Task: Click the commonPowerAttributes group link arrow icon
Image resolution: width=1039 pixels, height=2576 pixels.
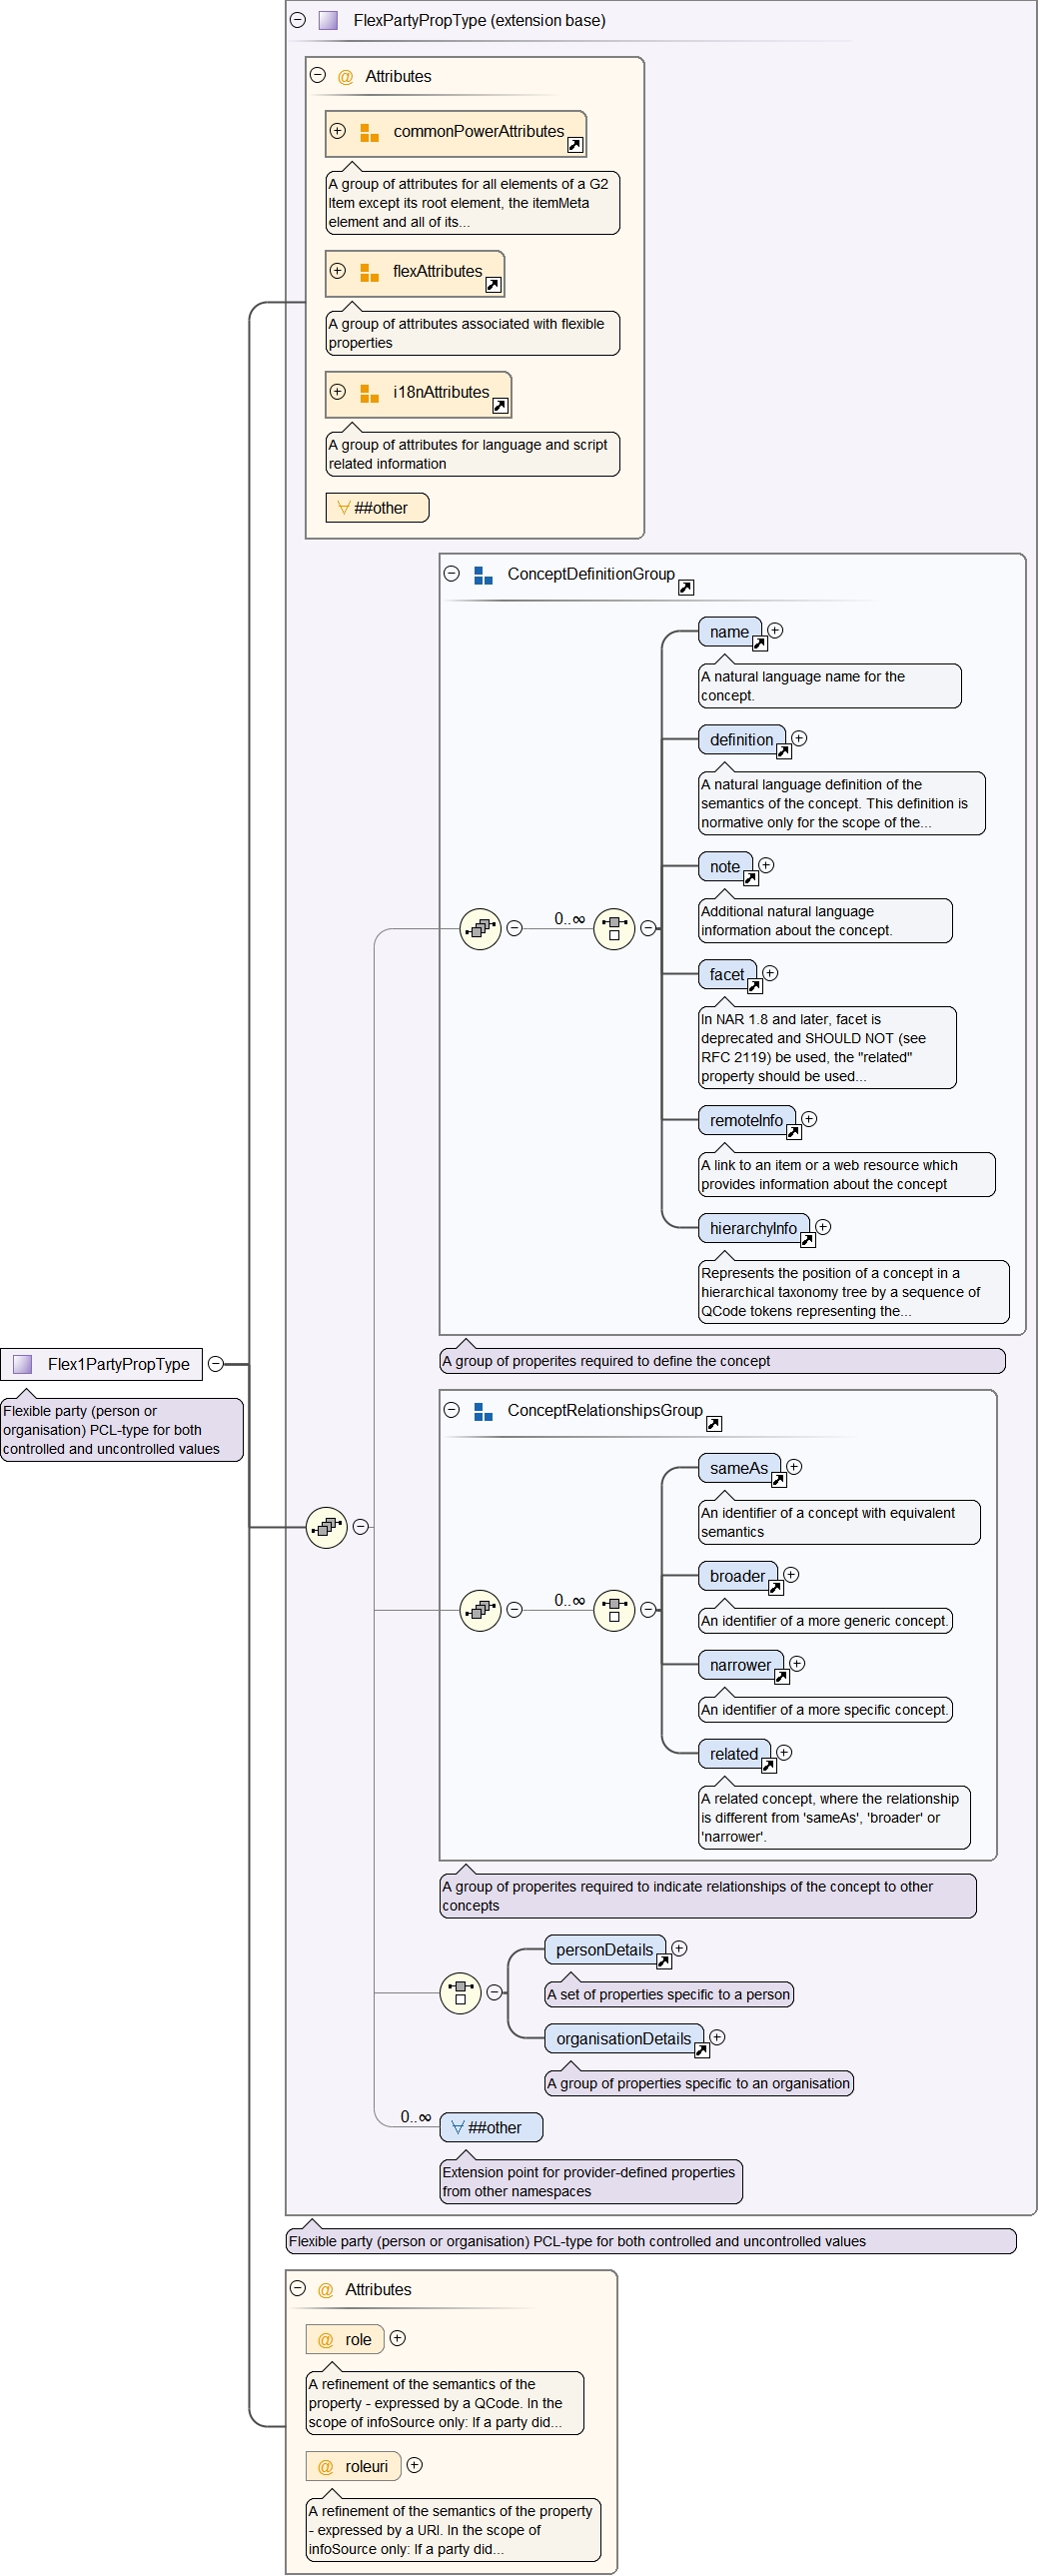Action: (x=574, y=145)
